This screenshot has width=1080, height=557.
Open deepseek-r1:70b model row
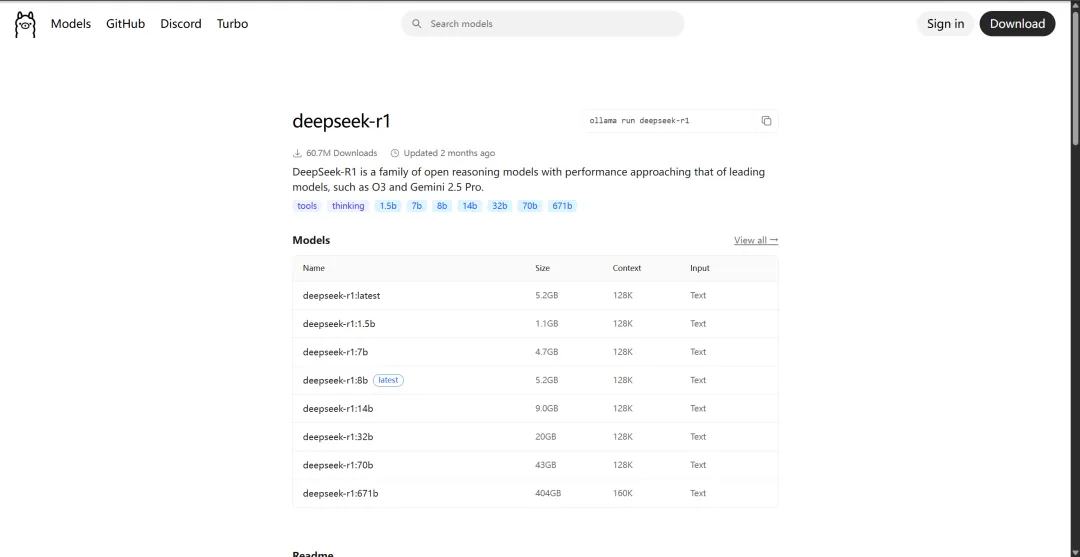[535, 465]
